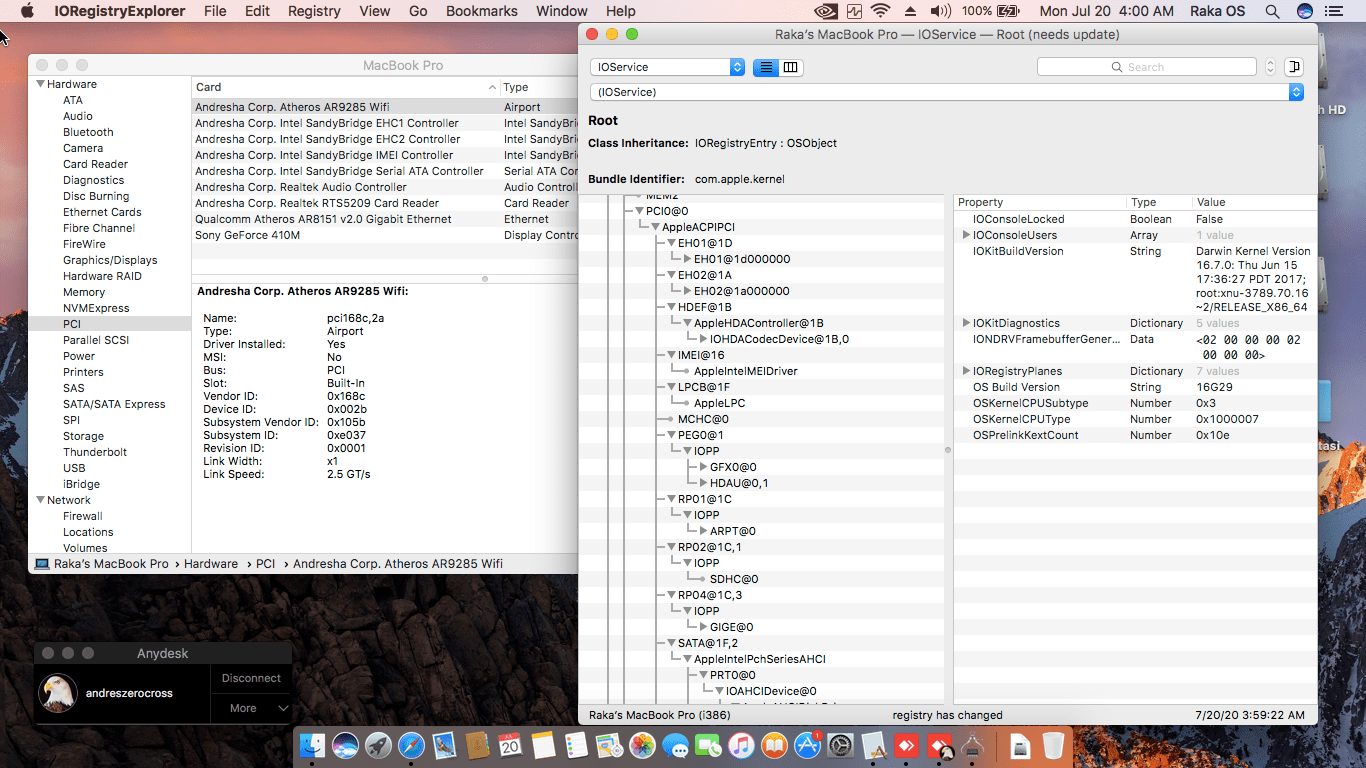Open Launchpad rocket icon in Dock

[x=378, y=745]
